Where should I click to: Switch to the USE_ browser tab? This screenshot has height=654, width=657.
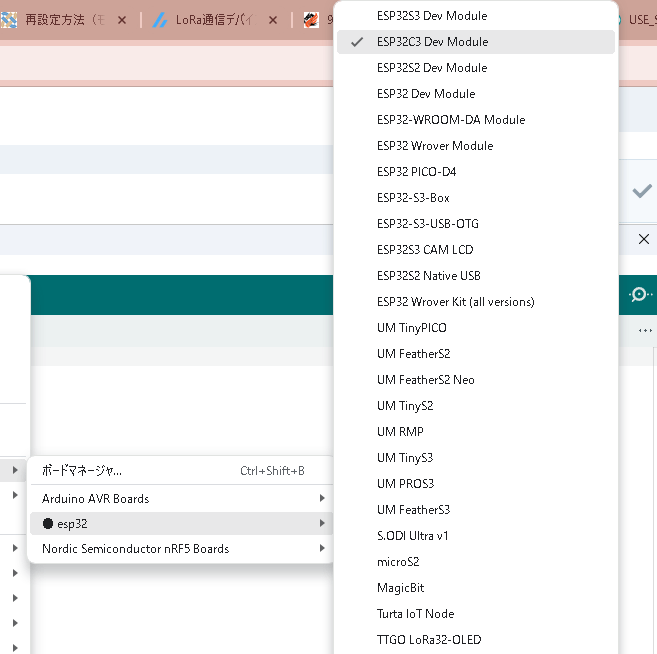[639, 20]
